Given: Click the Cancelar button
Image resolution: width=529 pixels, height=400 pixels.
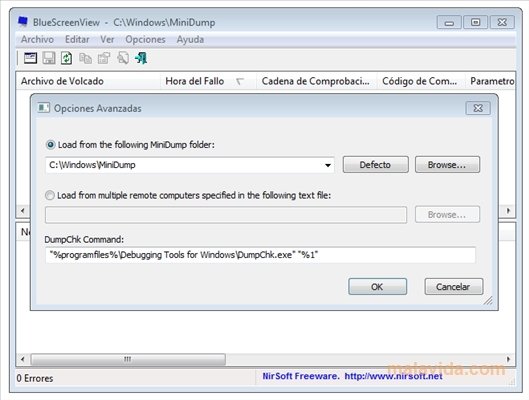Looking at the screenshot, I should point(453,287).
